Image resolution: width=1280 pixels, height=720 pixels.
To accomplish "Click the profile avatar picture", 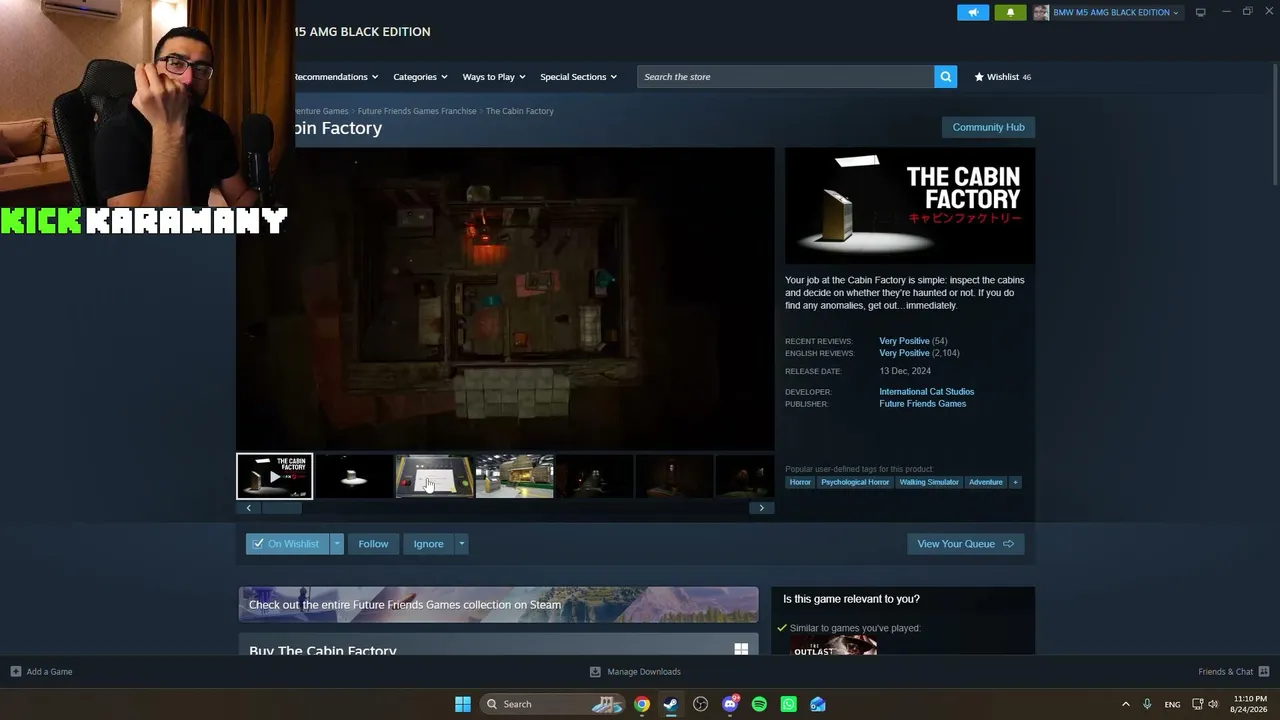I will [x=1041, y=12].
